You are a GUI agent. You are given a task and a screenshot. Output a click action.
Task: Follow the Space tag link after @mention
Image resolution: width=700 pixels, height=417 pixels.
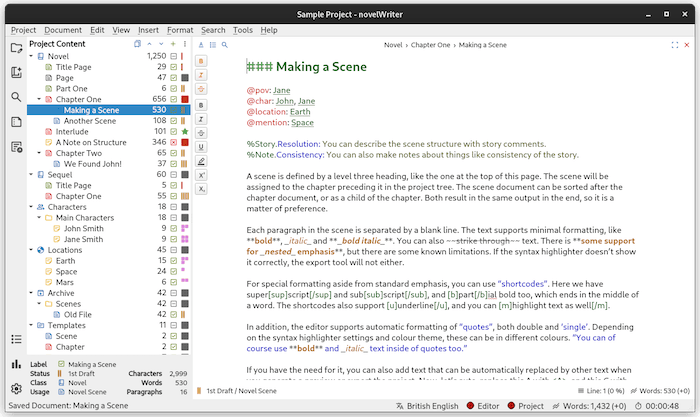coord(302,122)
